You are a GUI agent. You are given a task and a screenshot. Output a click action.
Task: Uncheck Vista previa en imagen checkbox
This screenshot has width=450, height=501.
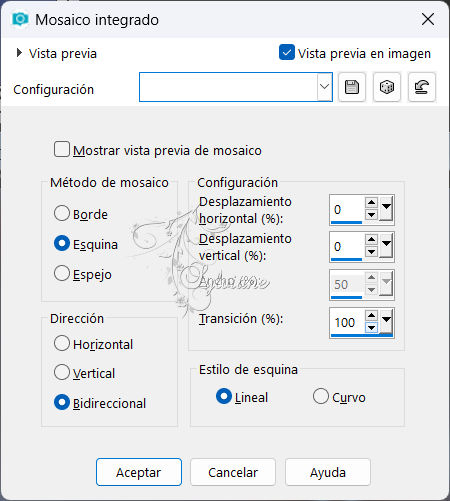click(x=287, y=52)
